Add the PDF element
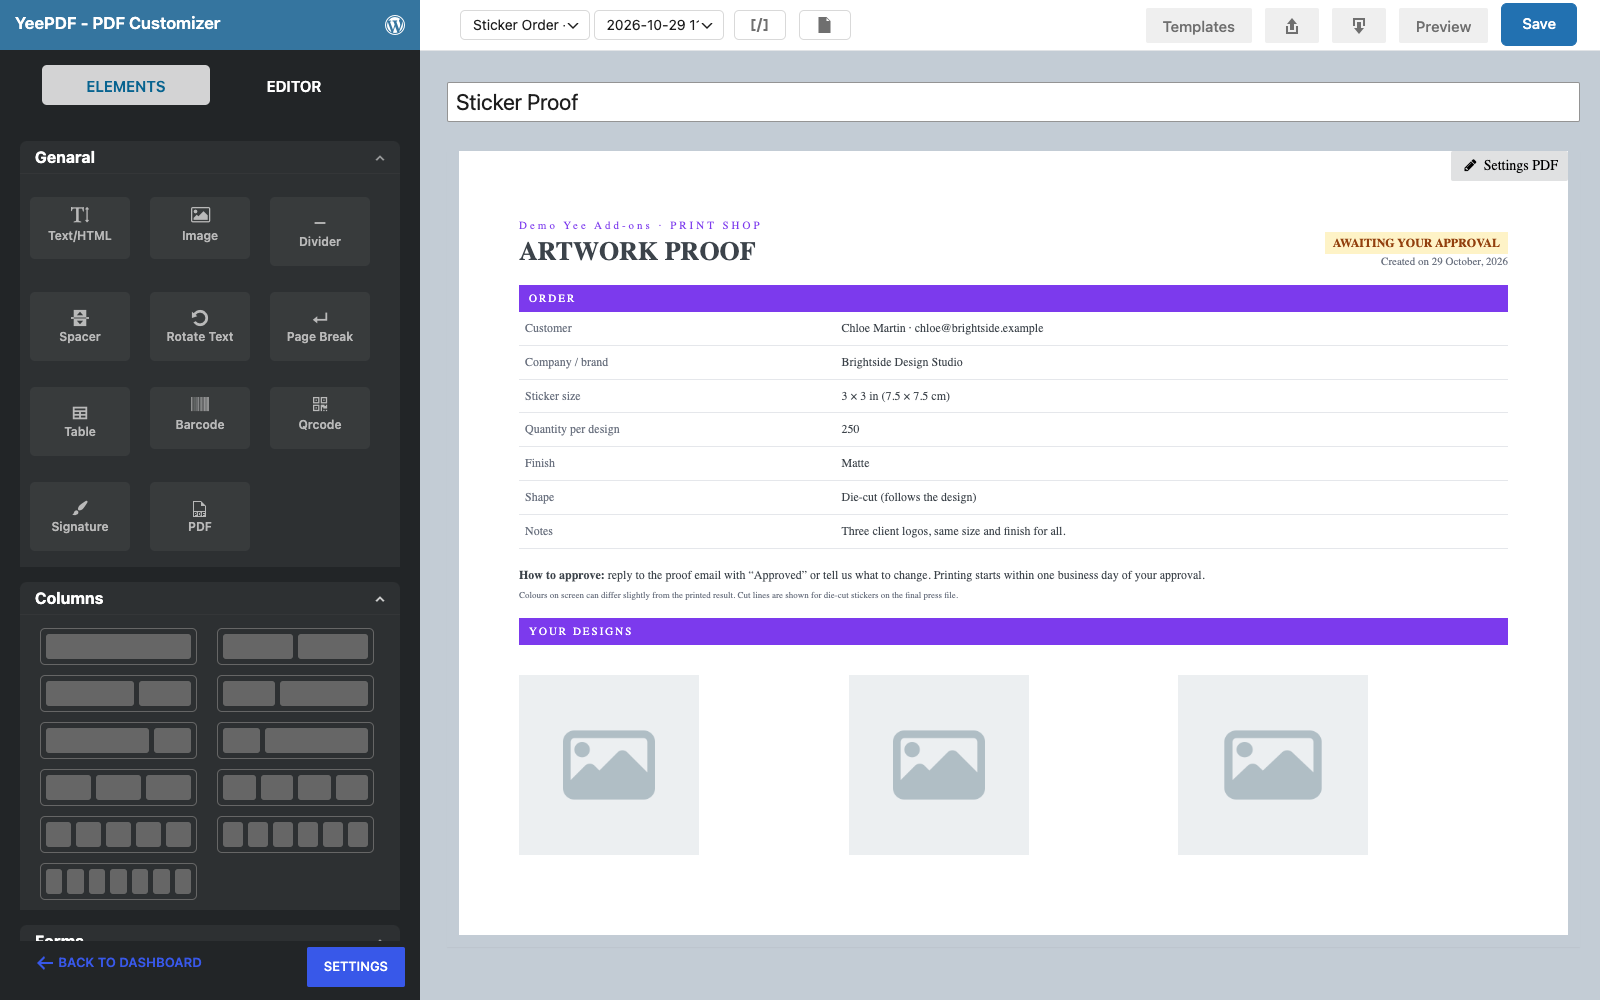The height and width of the screenshot is (1000, 1600). click(200, 516)
